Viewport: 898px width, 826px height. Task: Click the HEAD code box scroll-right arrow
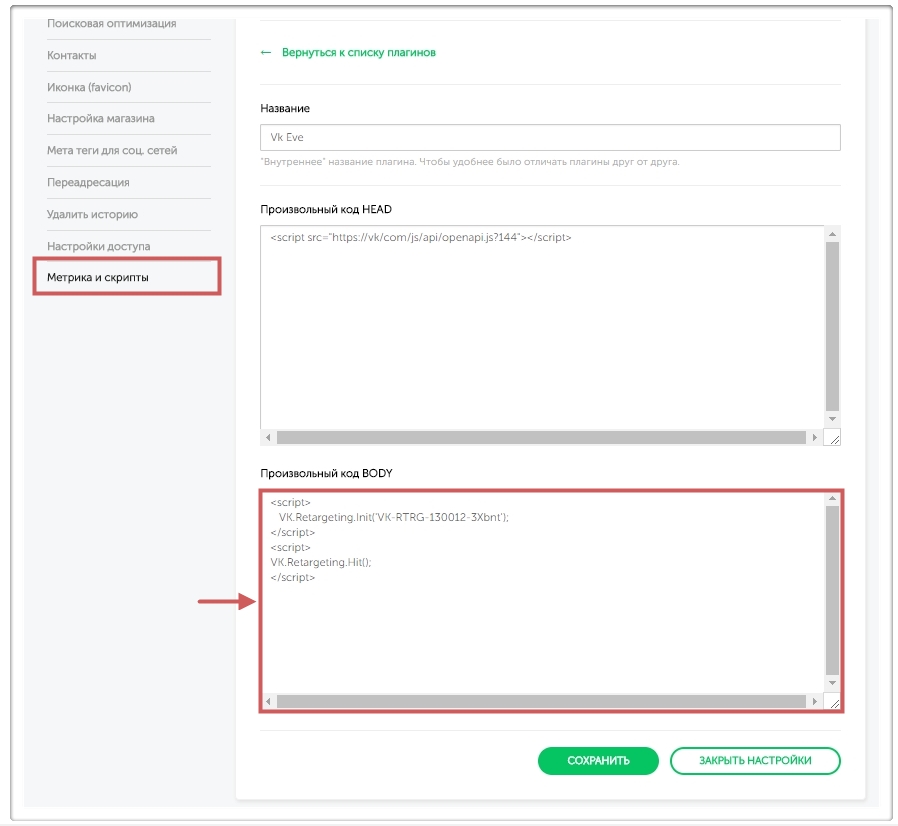(x=815, y=438)
